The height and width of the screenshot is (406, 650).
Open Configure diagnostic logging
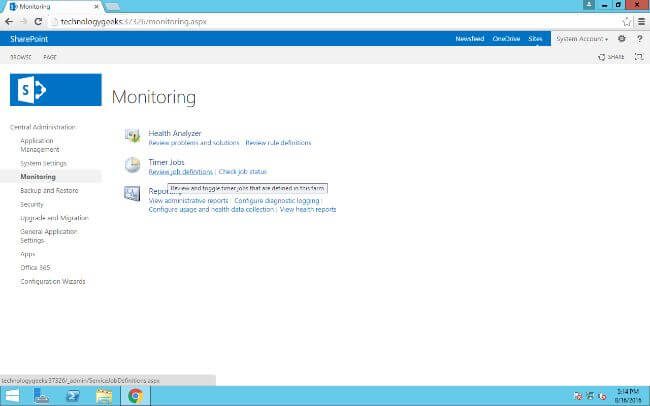(277, 201)
